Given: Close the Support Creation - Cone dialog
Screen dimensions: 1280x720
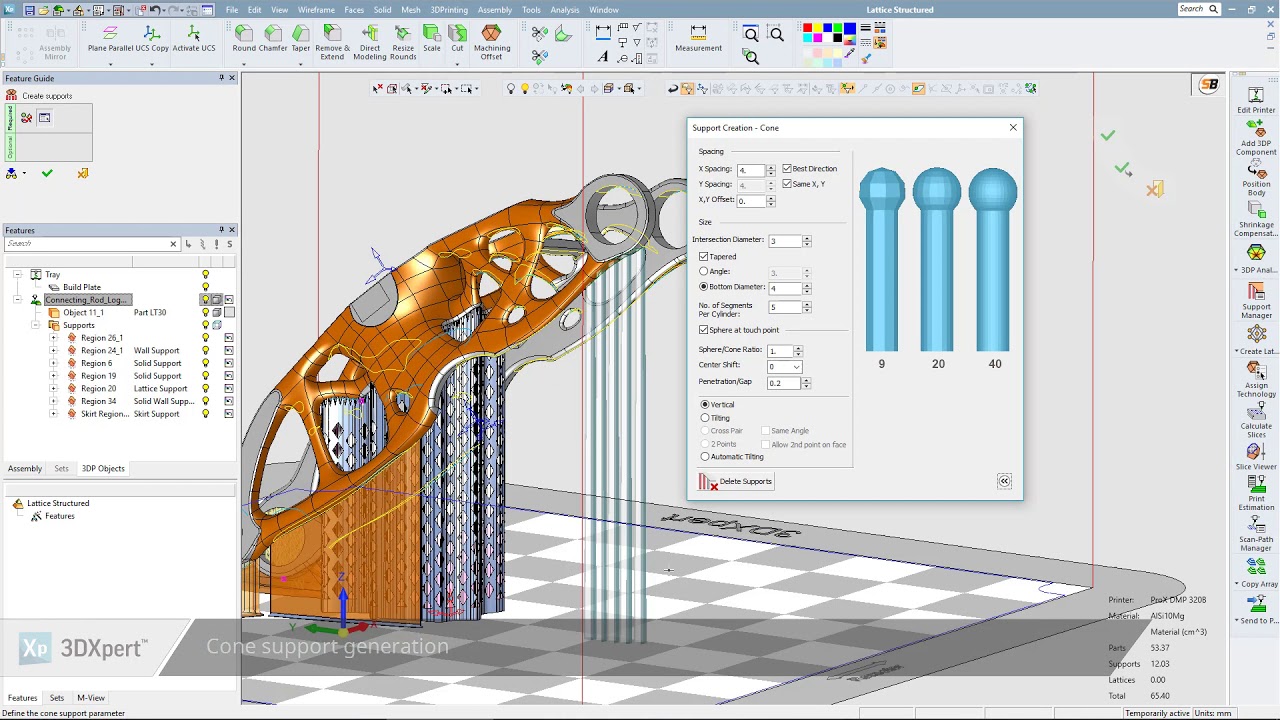Looking at the screenshot, I should pyautogui.click(x=1013, y=128).
